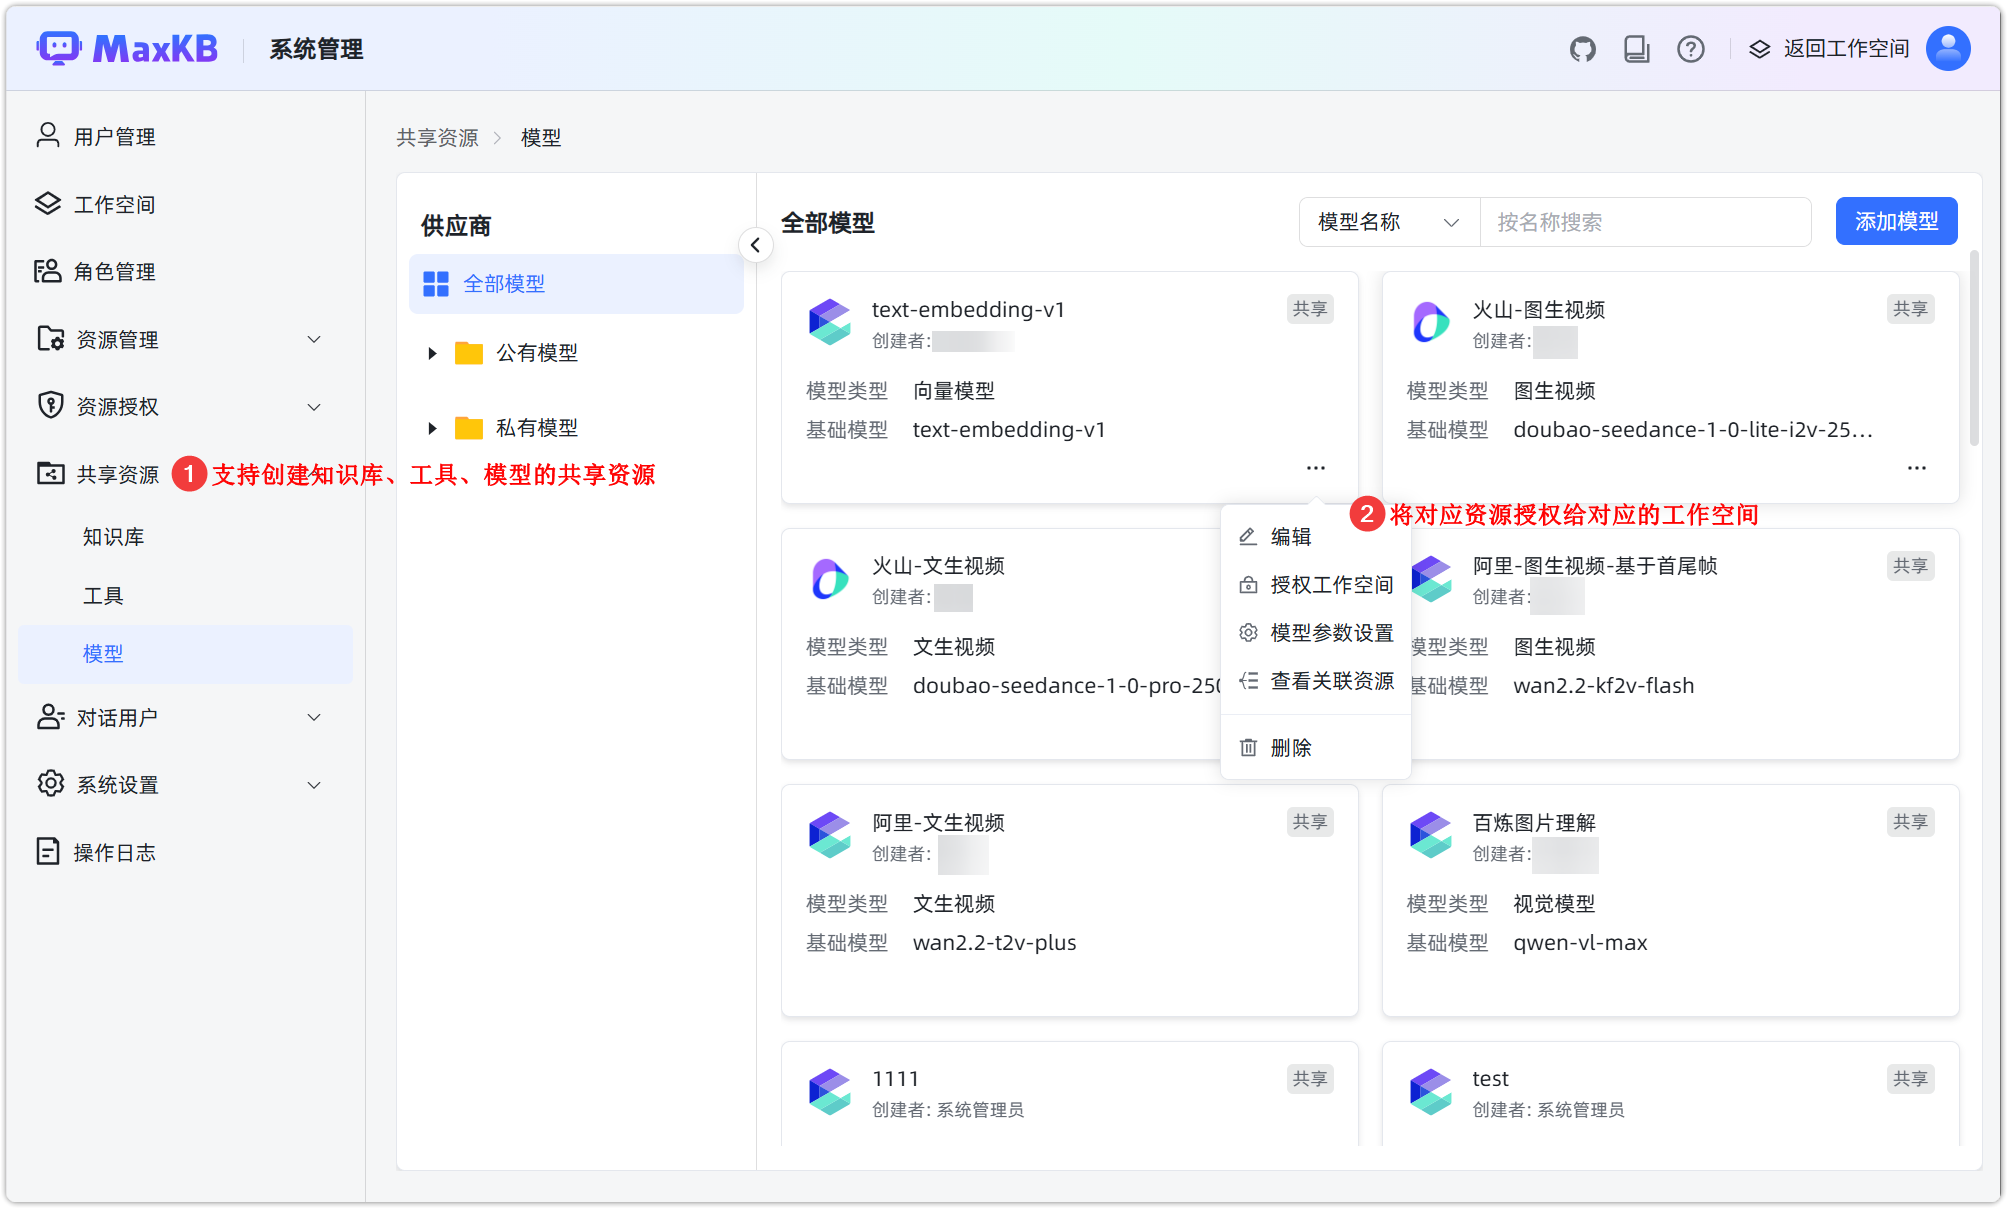Select 授权工作空间 in context menu
This screenshot has width=2007, height=1208.
click(1331, 584)
